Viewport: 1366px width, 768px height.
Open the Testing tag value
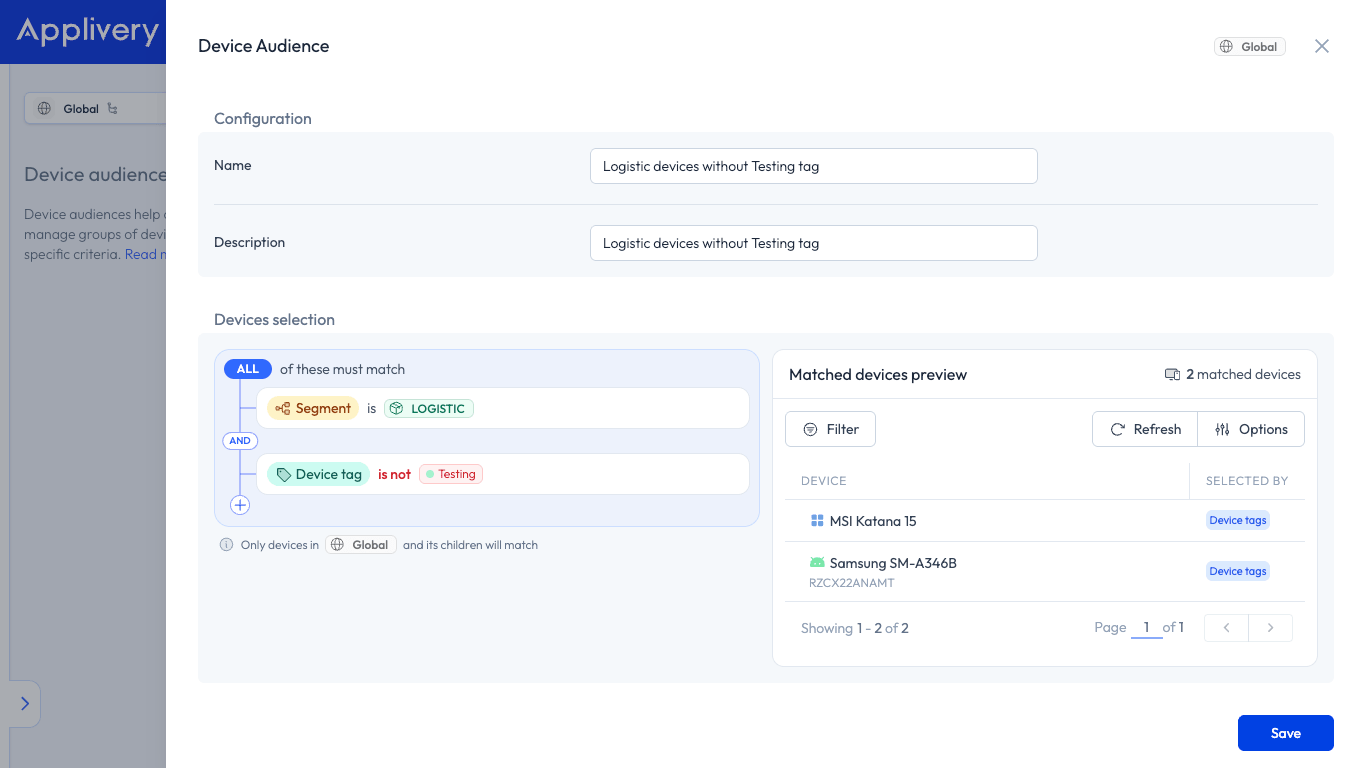[x=451, y=474]
